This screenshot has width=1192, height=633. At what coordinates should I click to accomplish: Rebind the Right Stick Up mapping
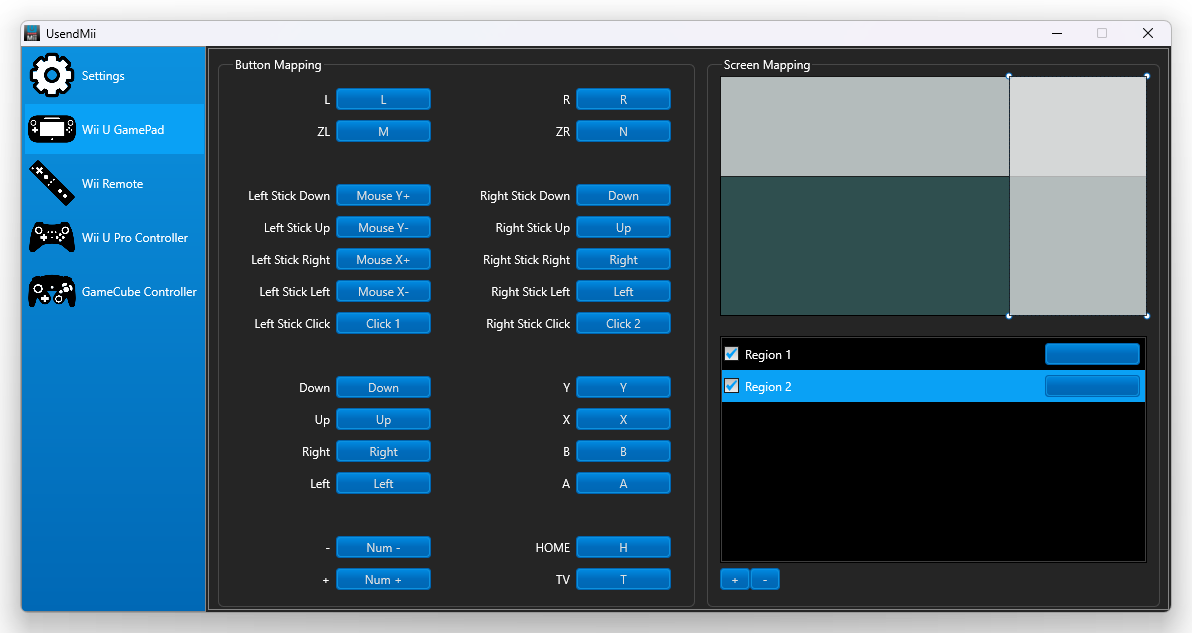pyautogui.click(x=623, y=227)
